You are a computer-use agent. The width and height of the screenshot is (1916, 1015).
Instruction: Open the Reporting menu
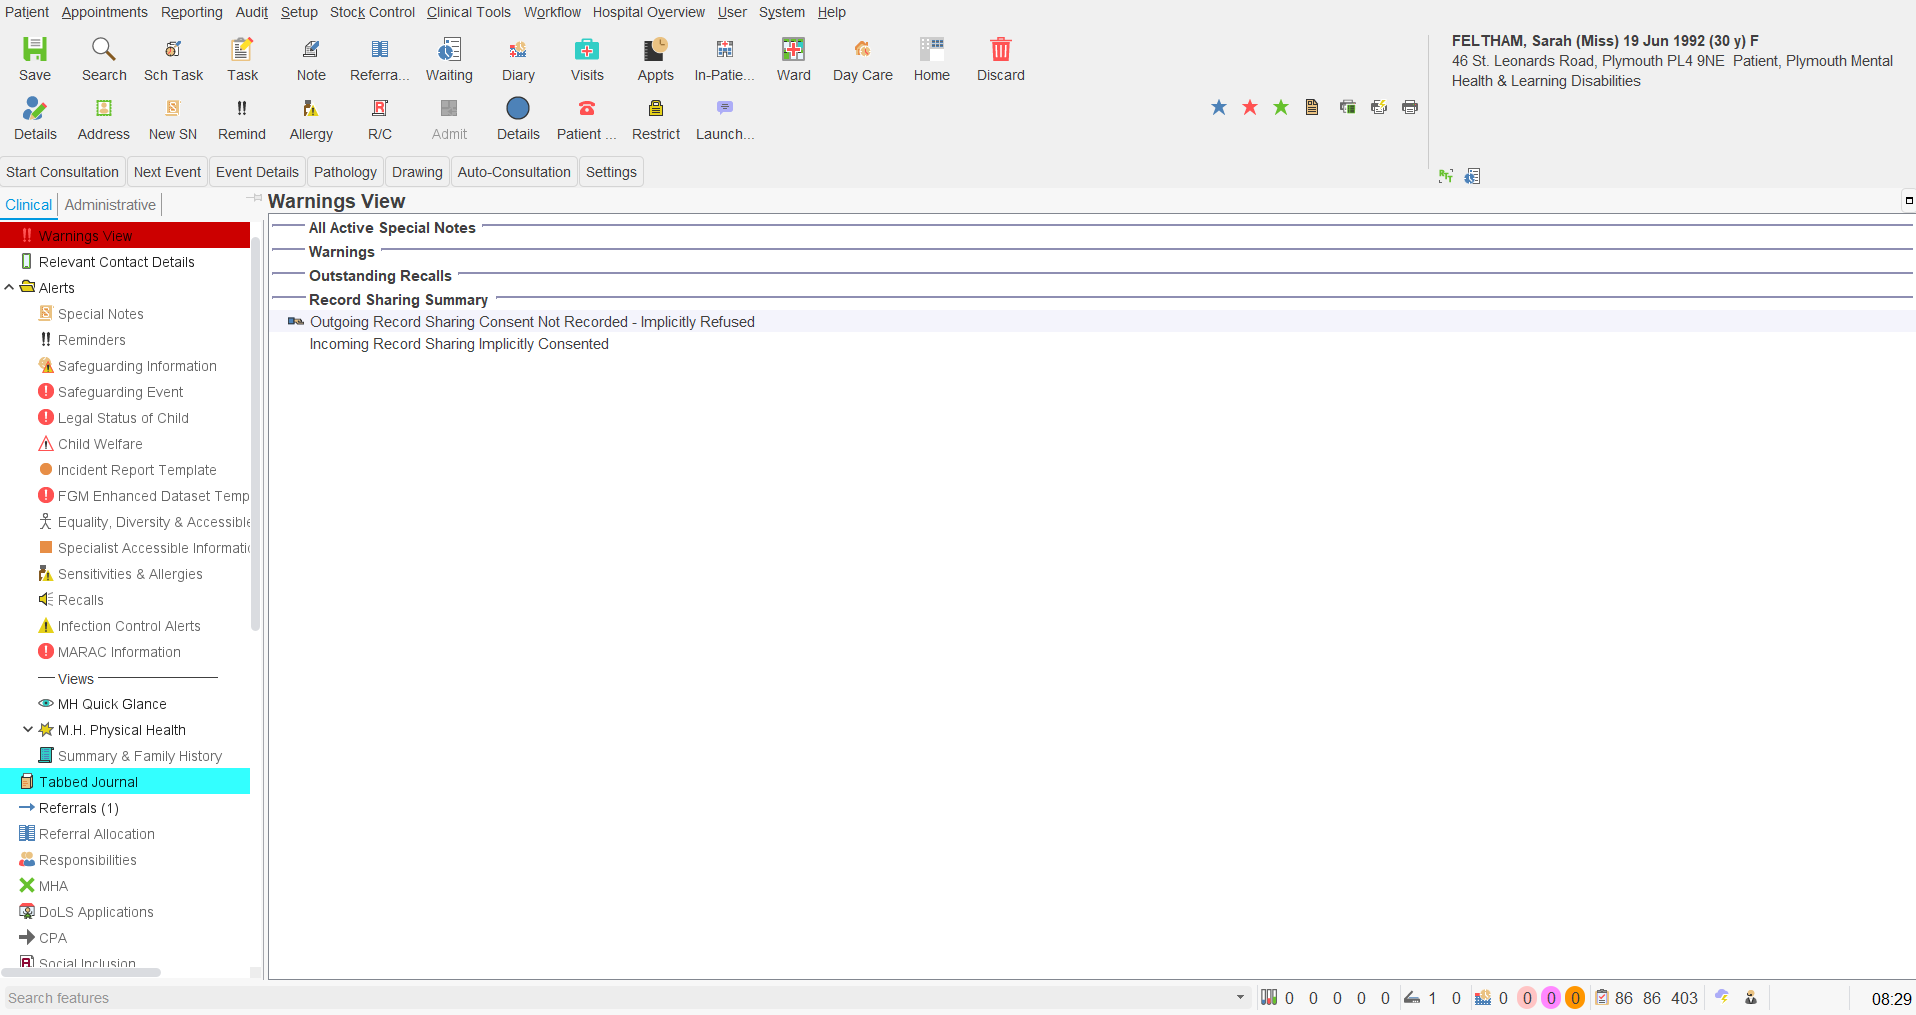(192, 12)
